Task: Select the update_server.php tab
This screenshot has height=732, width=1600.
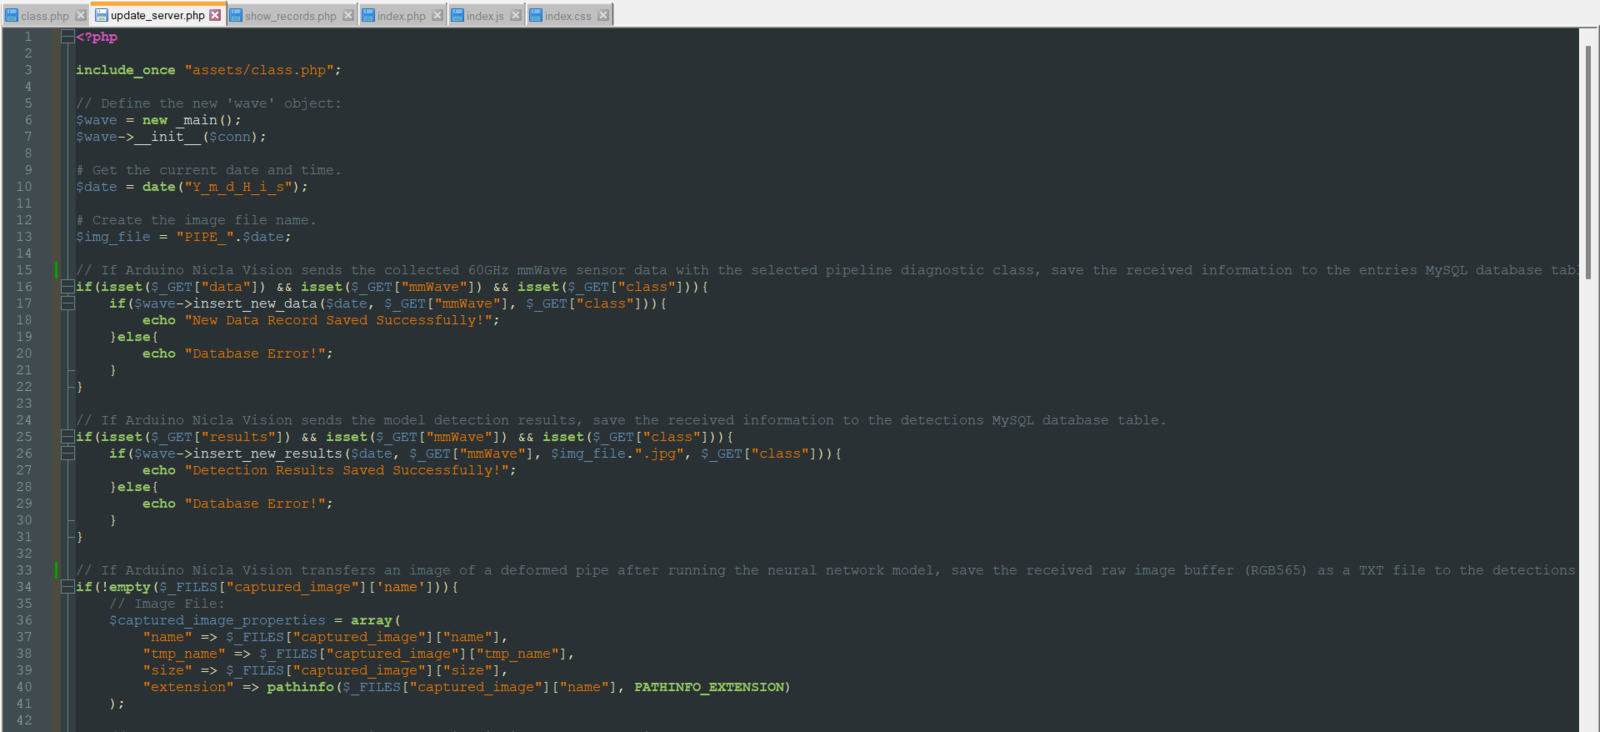Action: click(158, 15)
